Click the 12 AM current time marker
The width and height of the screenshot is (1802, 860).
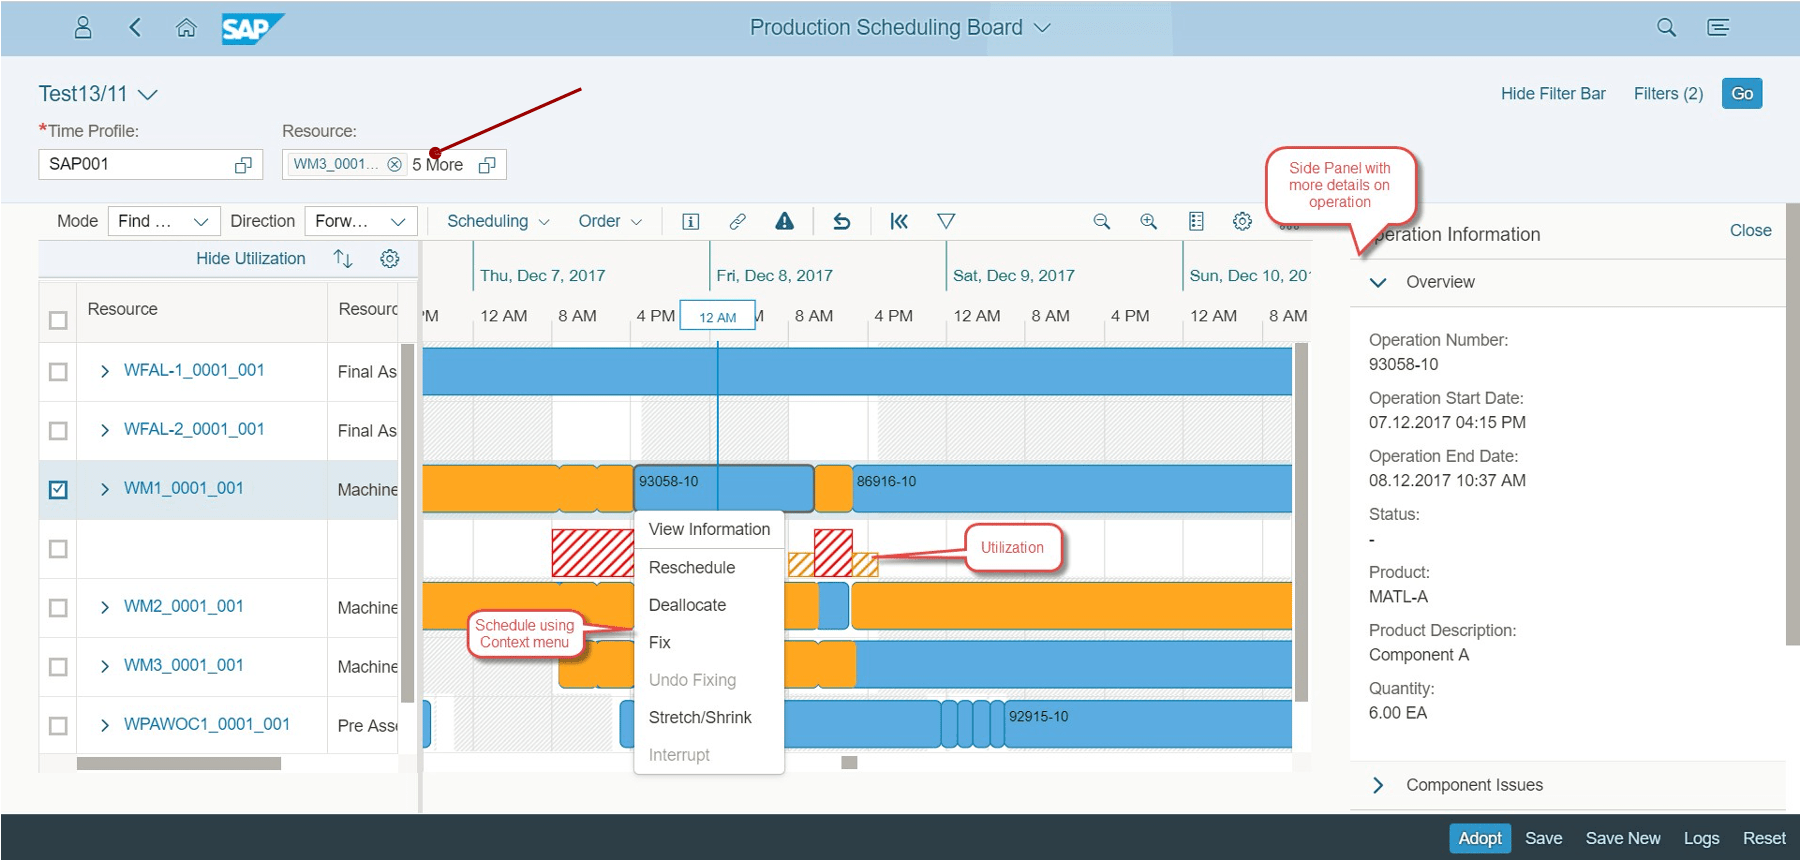pyautogui.click(x=717, y=316)
